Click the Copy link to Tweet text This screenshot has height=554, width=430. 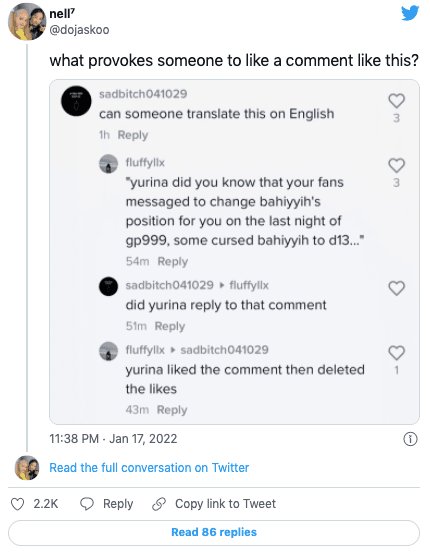click(225, 504)
